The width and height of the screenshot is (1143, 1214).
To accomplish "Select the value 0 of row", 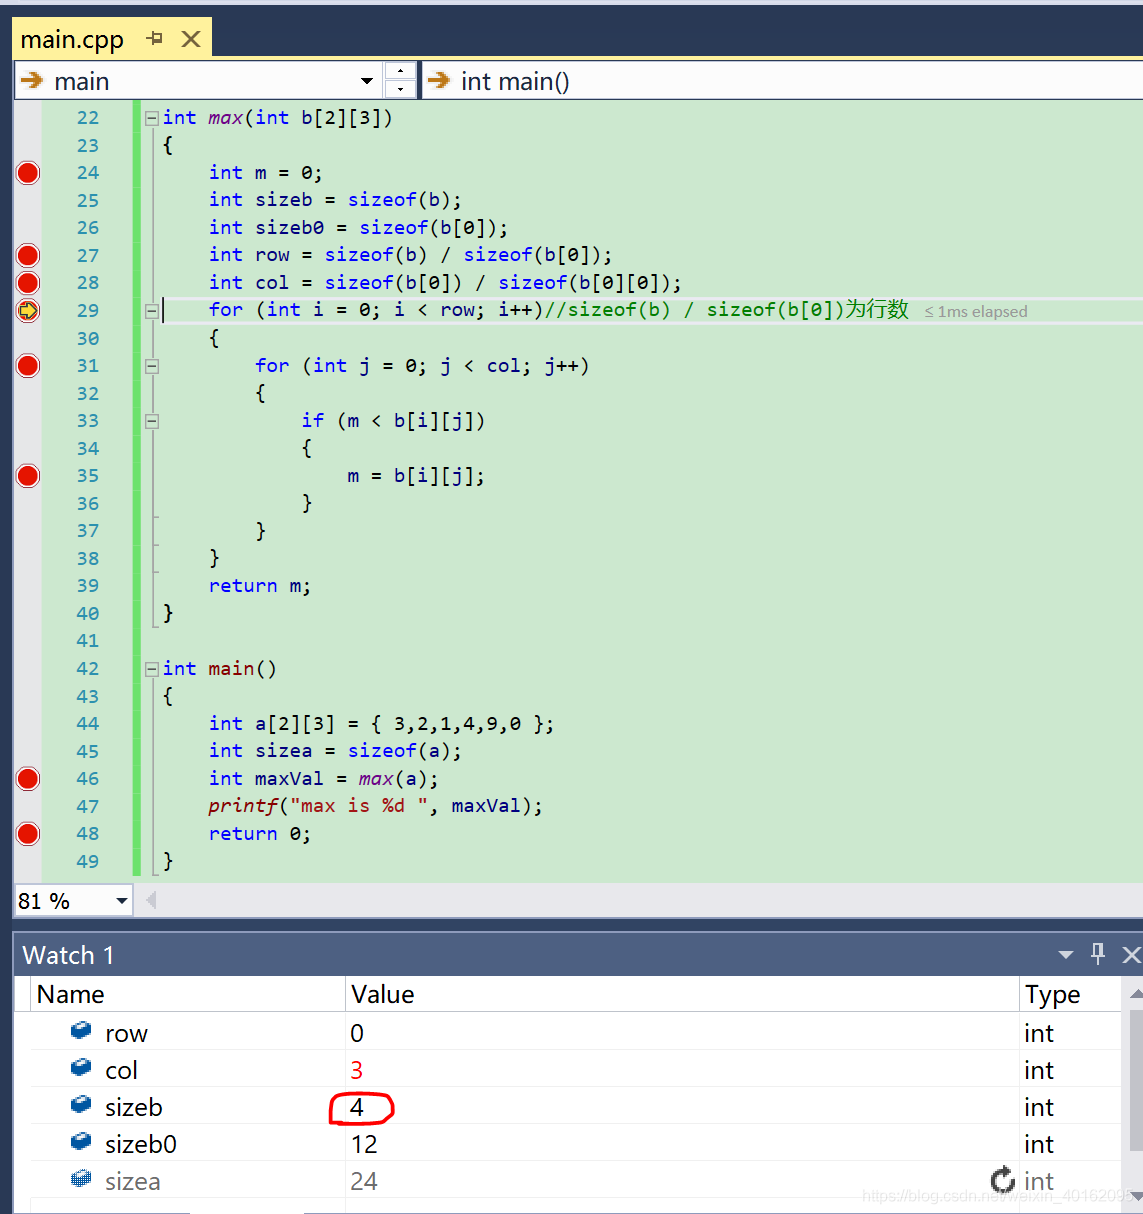I will point(357,1033).
